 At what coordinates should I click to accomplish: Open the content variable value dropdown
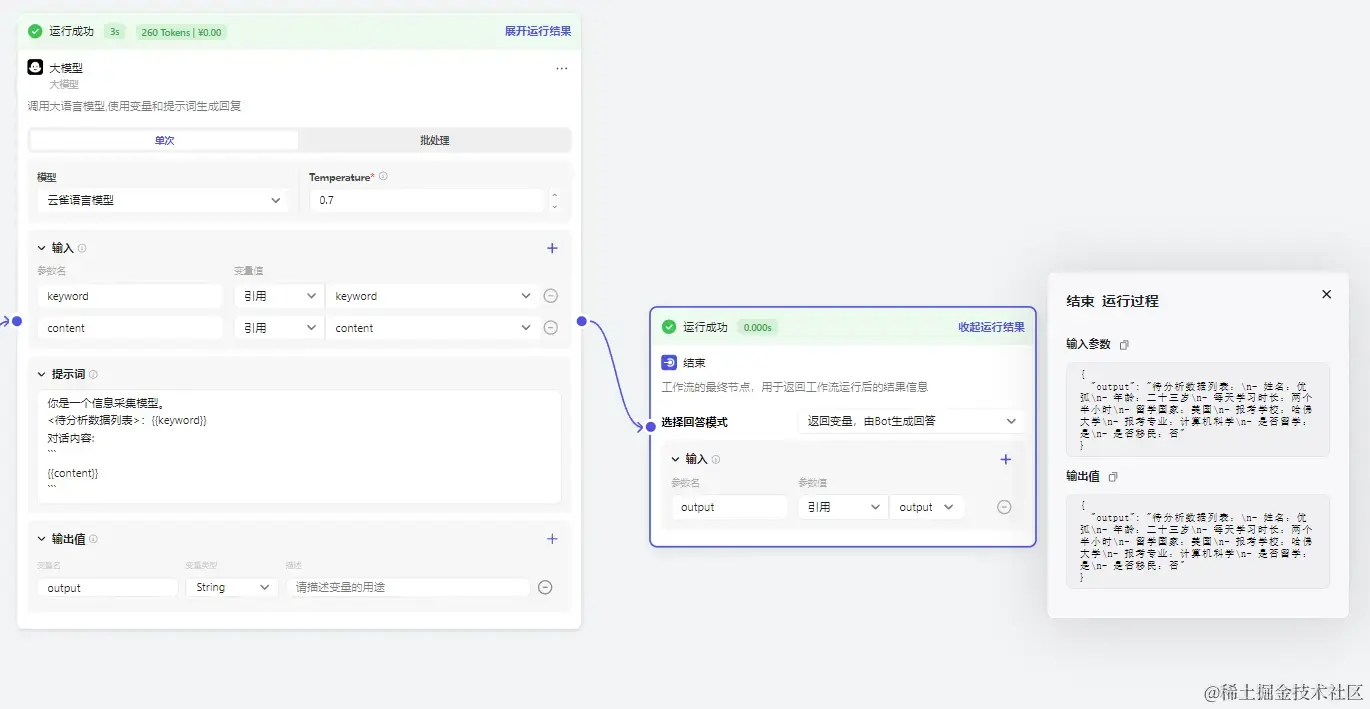click(x=432, y=328)
